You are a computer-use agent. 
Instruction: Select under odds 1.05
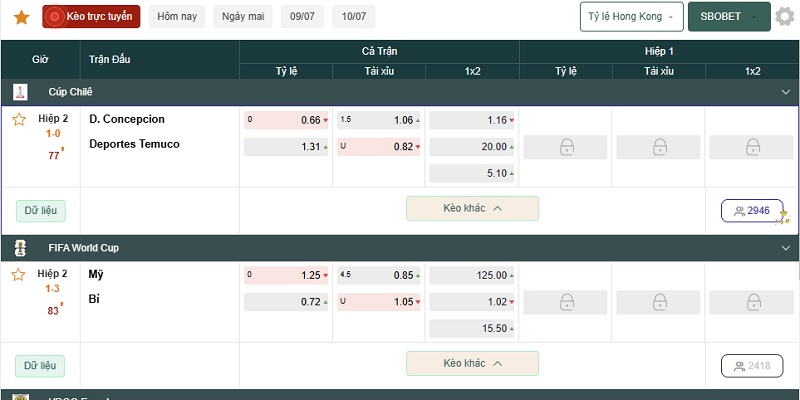[379, 302]
